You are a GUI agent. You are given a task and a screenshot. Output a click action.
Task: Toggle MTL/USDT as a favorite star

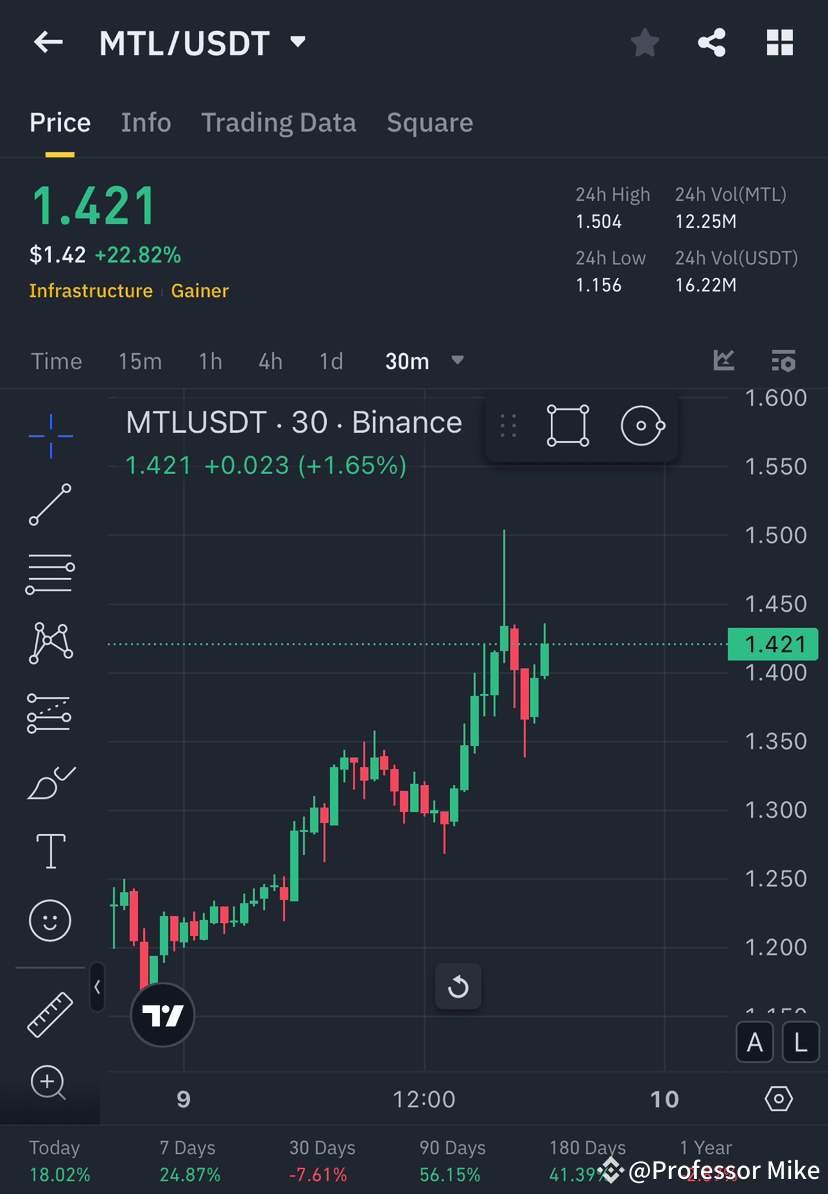[644, 42]
